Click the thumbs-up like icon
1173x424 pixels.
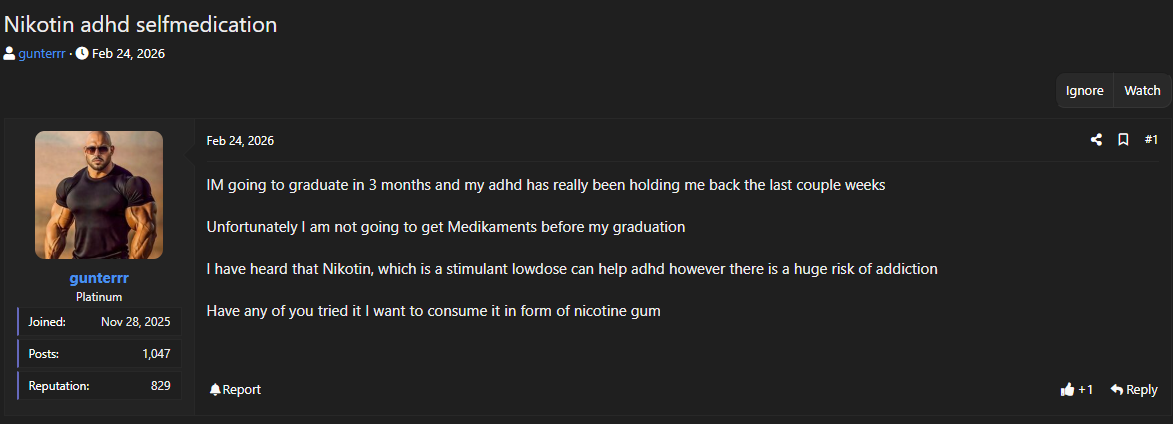click(1067, 389)
